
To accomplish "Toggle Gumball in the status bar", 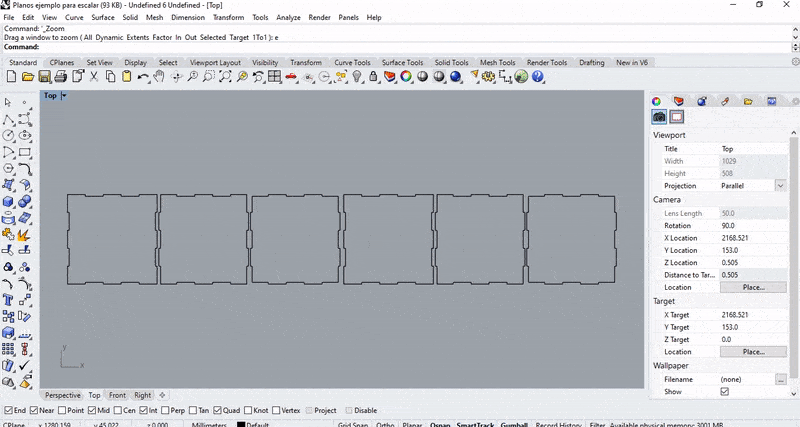I will click(514, 424).
